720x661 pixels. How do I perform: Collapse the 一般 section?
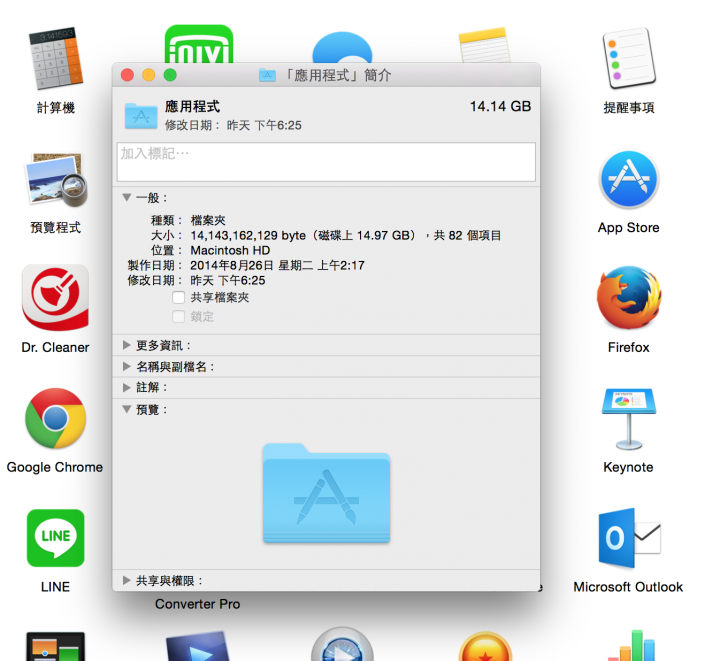click(x=127, y=197)
